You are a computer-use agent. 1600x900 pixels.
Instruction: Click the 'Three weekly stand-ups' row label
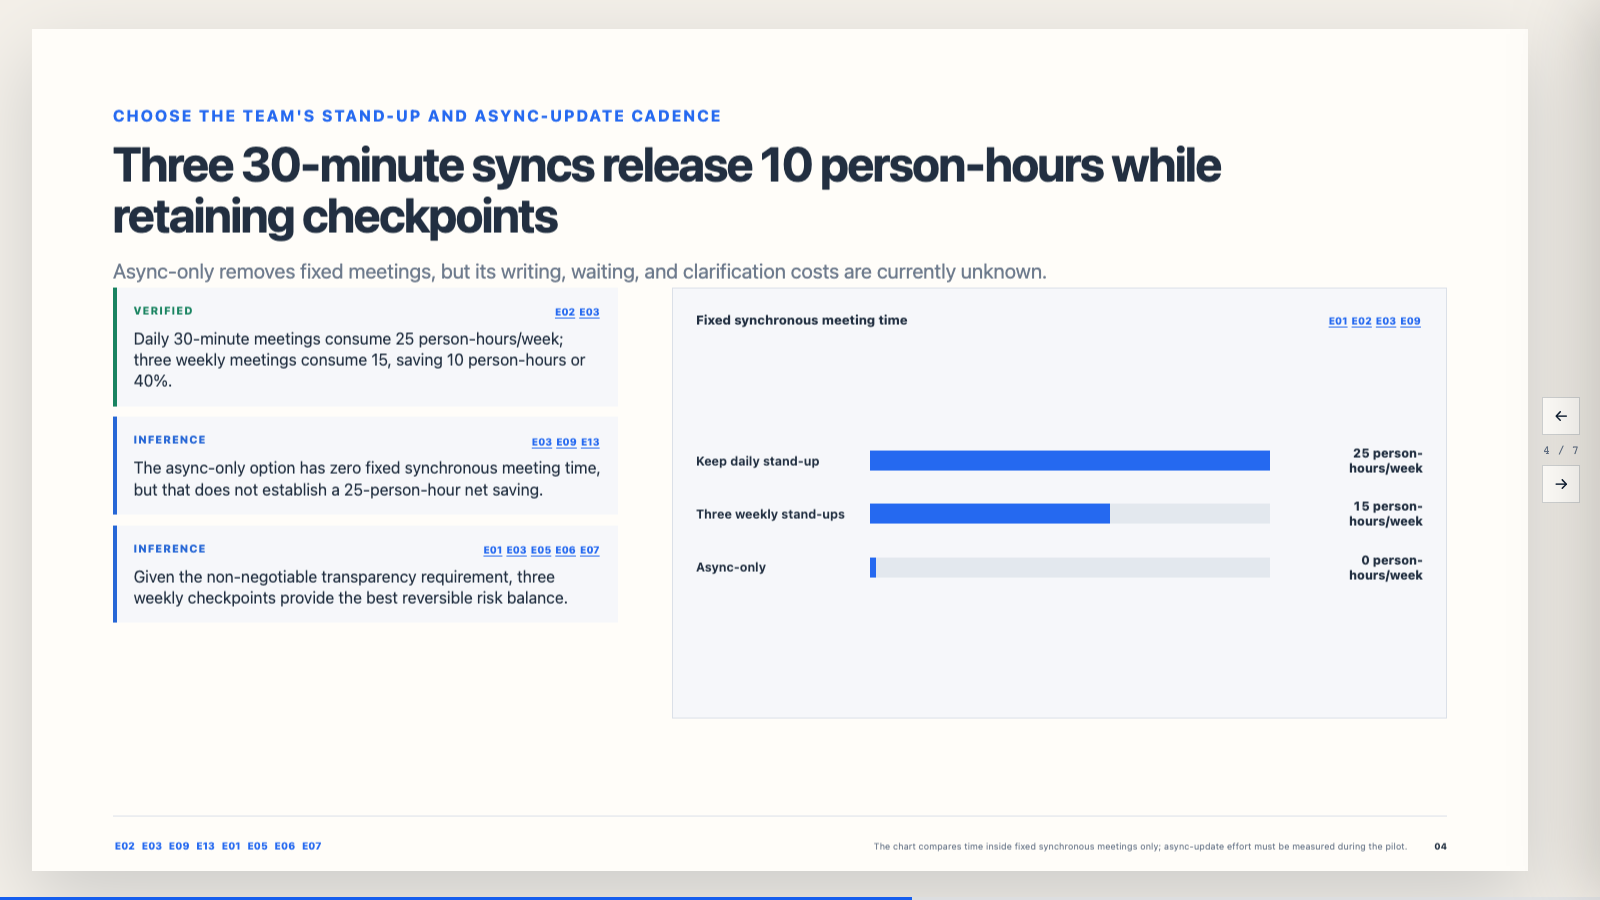(770, 514)
